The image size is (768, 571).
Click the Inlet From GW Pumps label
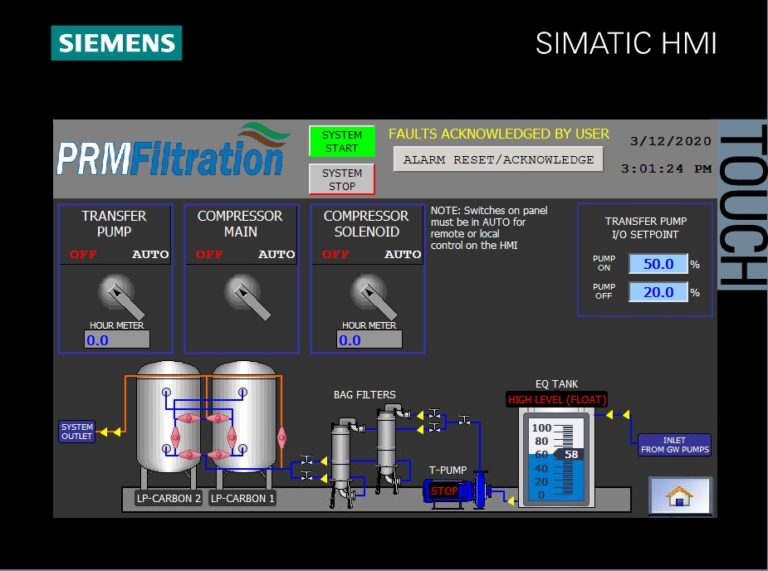pyautogui.click(x=675, y=445)
